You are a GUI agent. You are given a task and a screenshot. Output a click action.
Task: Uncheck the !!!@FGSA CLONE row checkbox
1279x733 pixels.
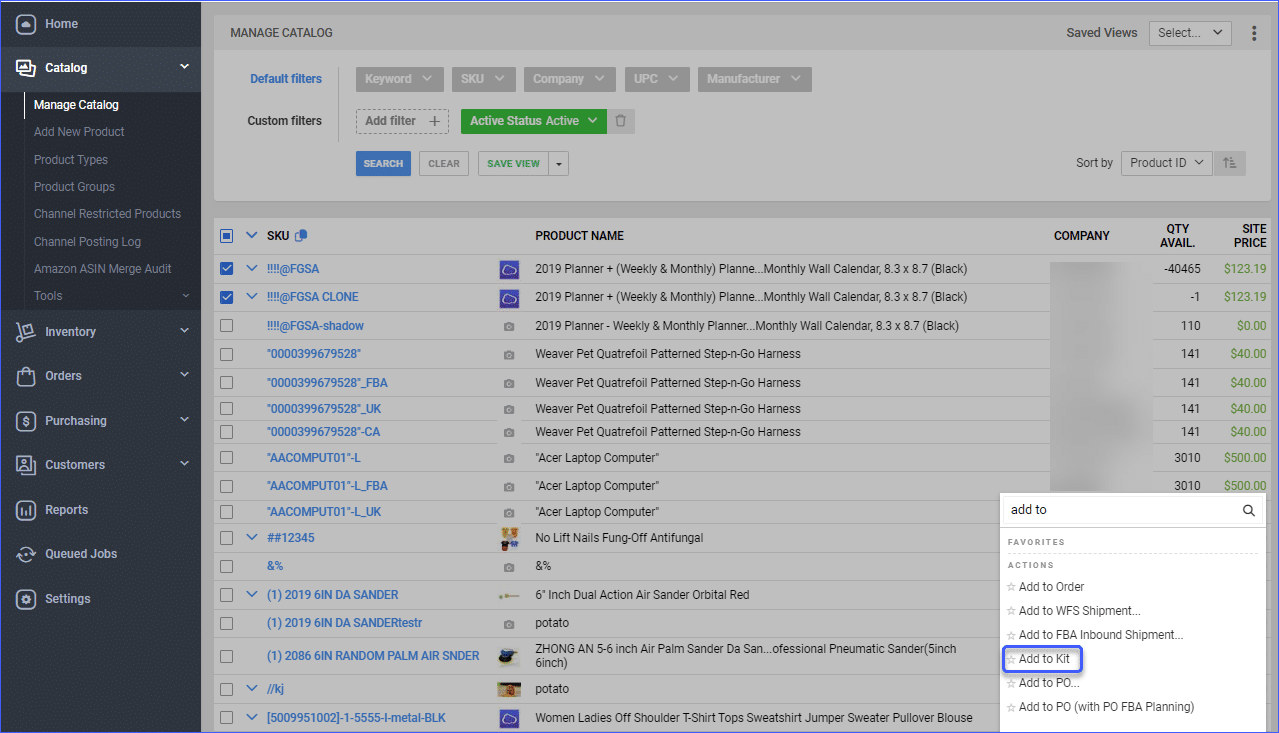226,296
